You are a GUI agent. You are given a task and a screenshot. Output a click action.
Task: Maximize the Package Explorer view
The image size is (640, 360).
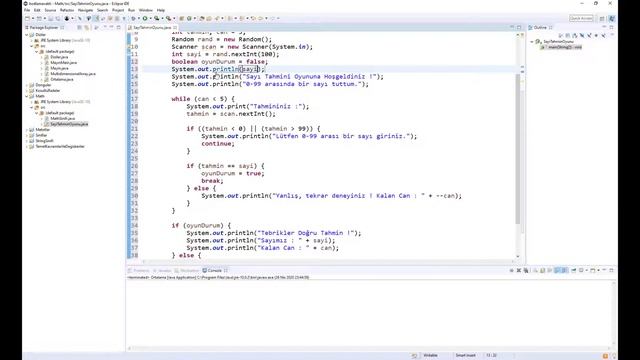[118, 27]
